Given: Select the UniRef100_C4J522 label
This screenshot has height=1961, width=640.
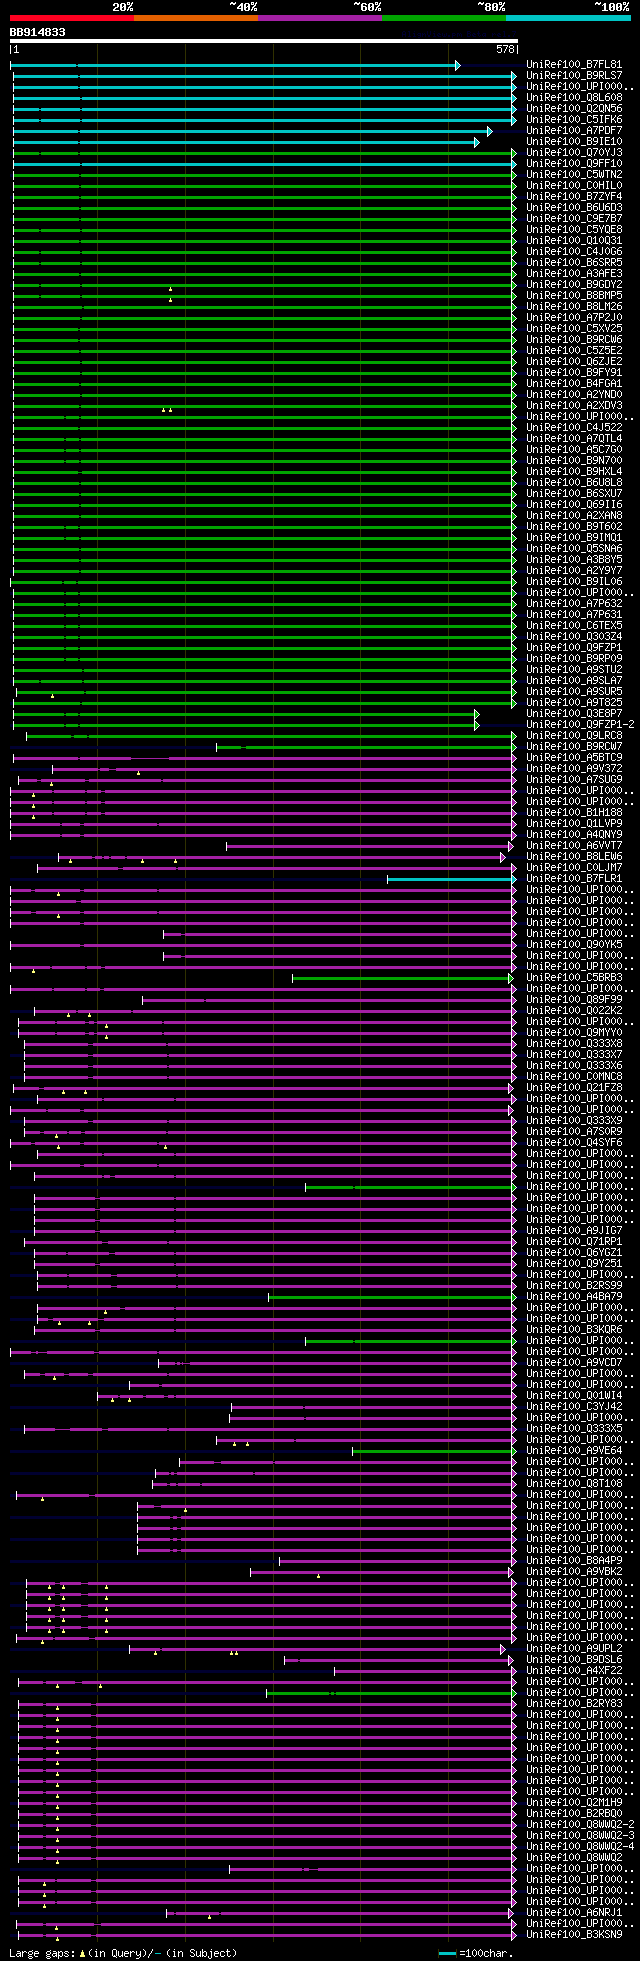Looking at the screenshot, I should coord(574,428).
